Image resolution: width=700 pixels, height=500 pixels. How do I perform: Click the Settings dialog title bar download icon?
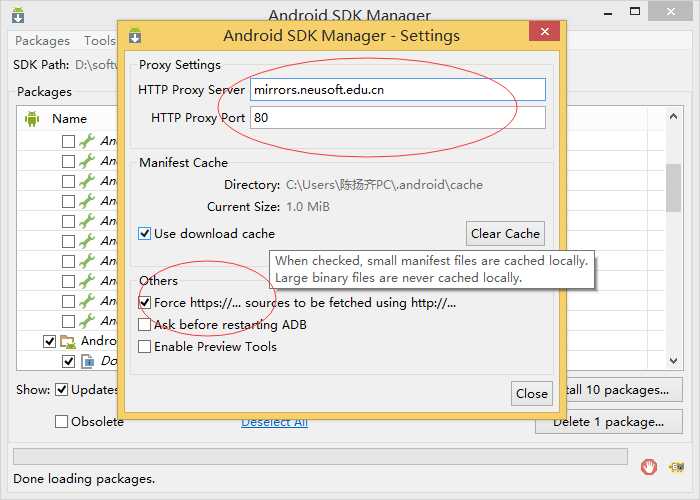[135, 36]
